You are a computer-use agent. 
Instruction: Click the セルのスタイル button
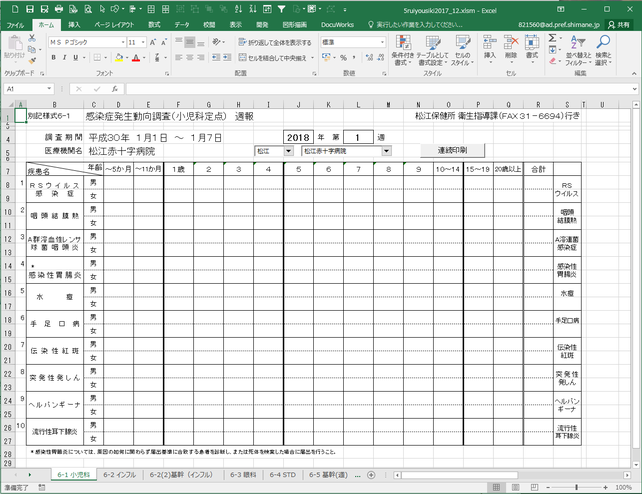point(462,51)
